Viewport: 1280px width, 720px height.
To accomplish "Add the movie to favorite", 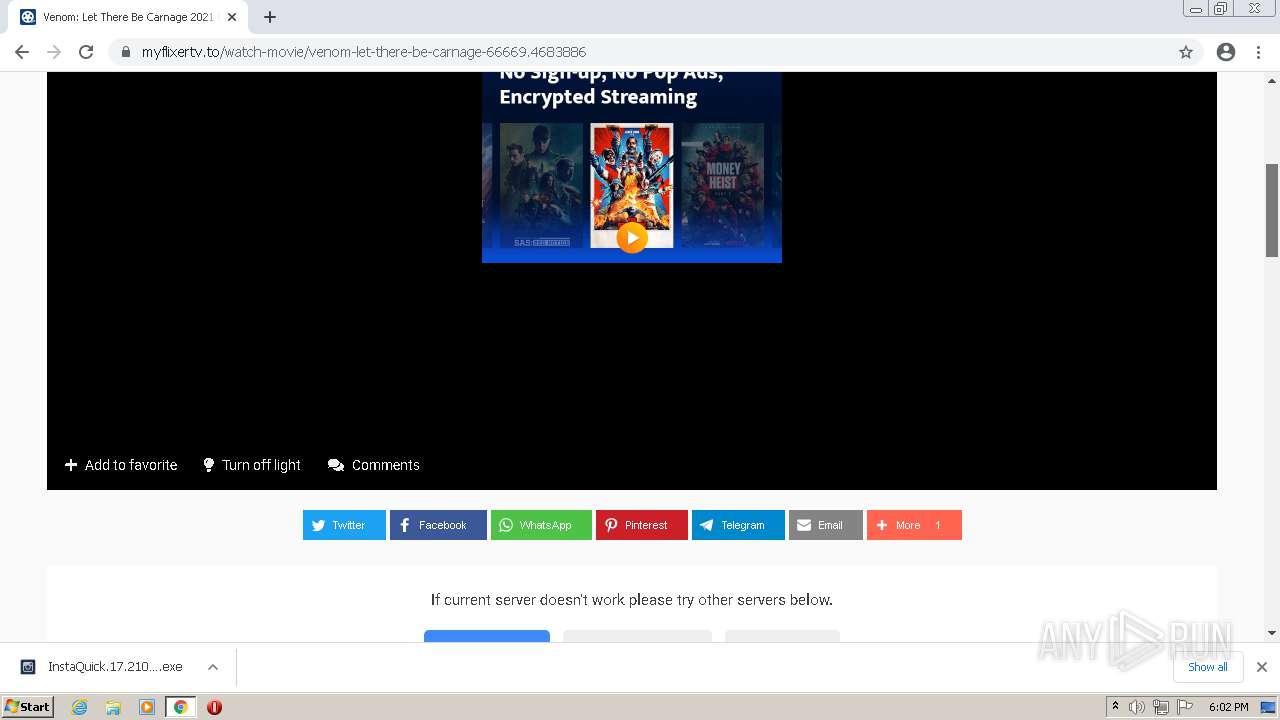I will click(121, 465).
